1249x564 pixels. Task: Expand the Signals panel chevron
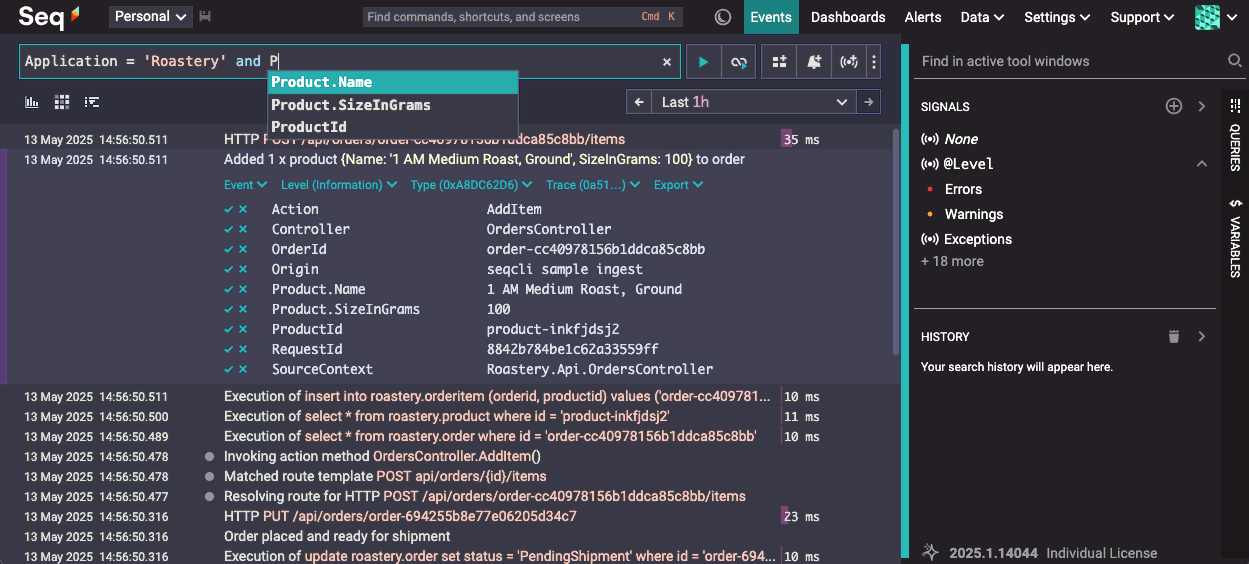point(1201,106)
